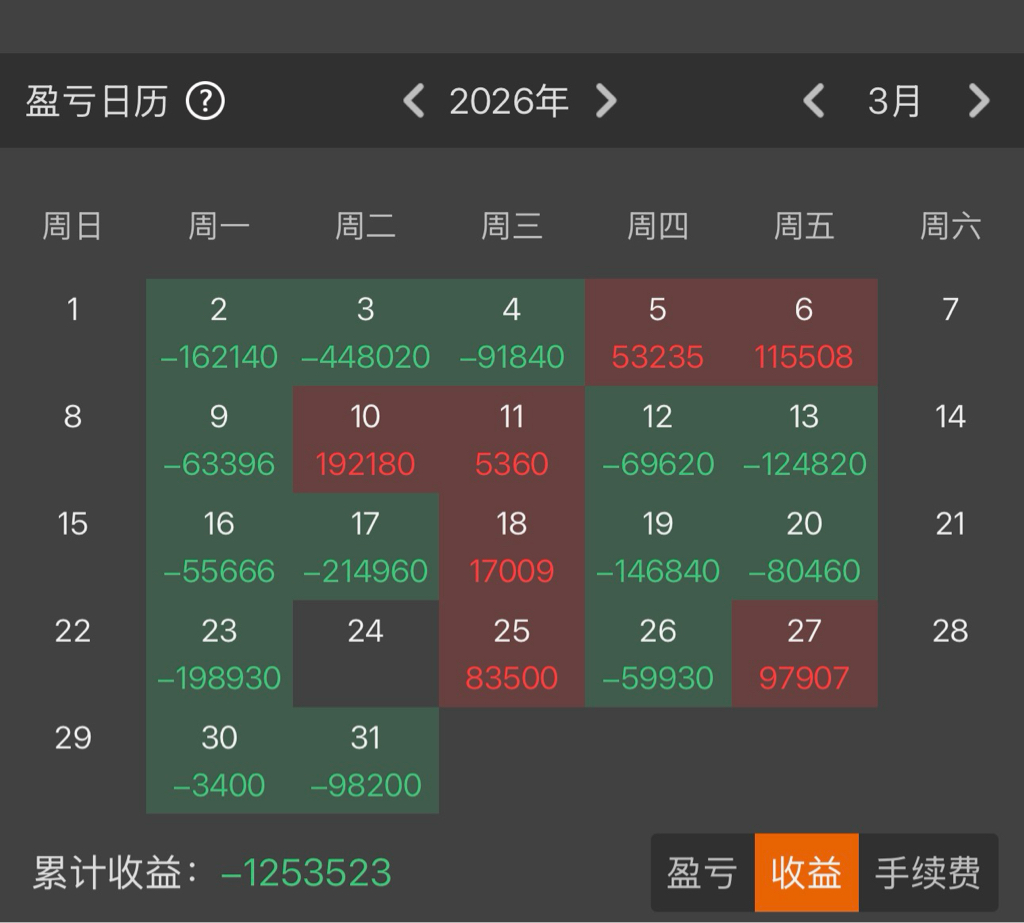Advance to next month arrow
The image size is (1024, 923).
(979, 101)
